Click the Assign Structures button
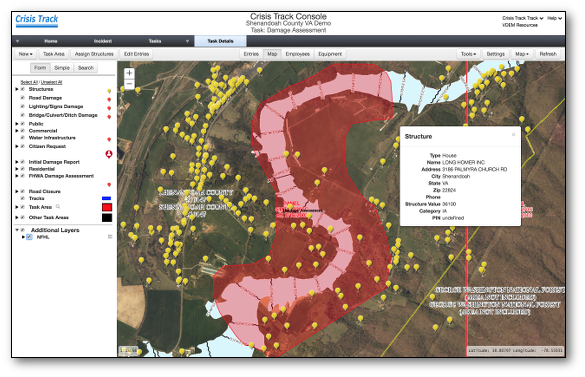 pyautogui.click(x=94, y=54)
